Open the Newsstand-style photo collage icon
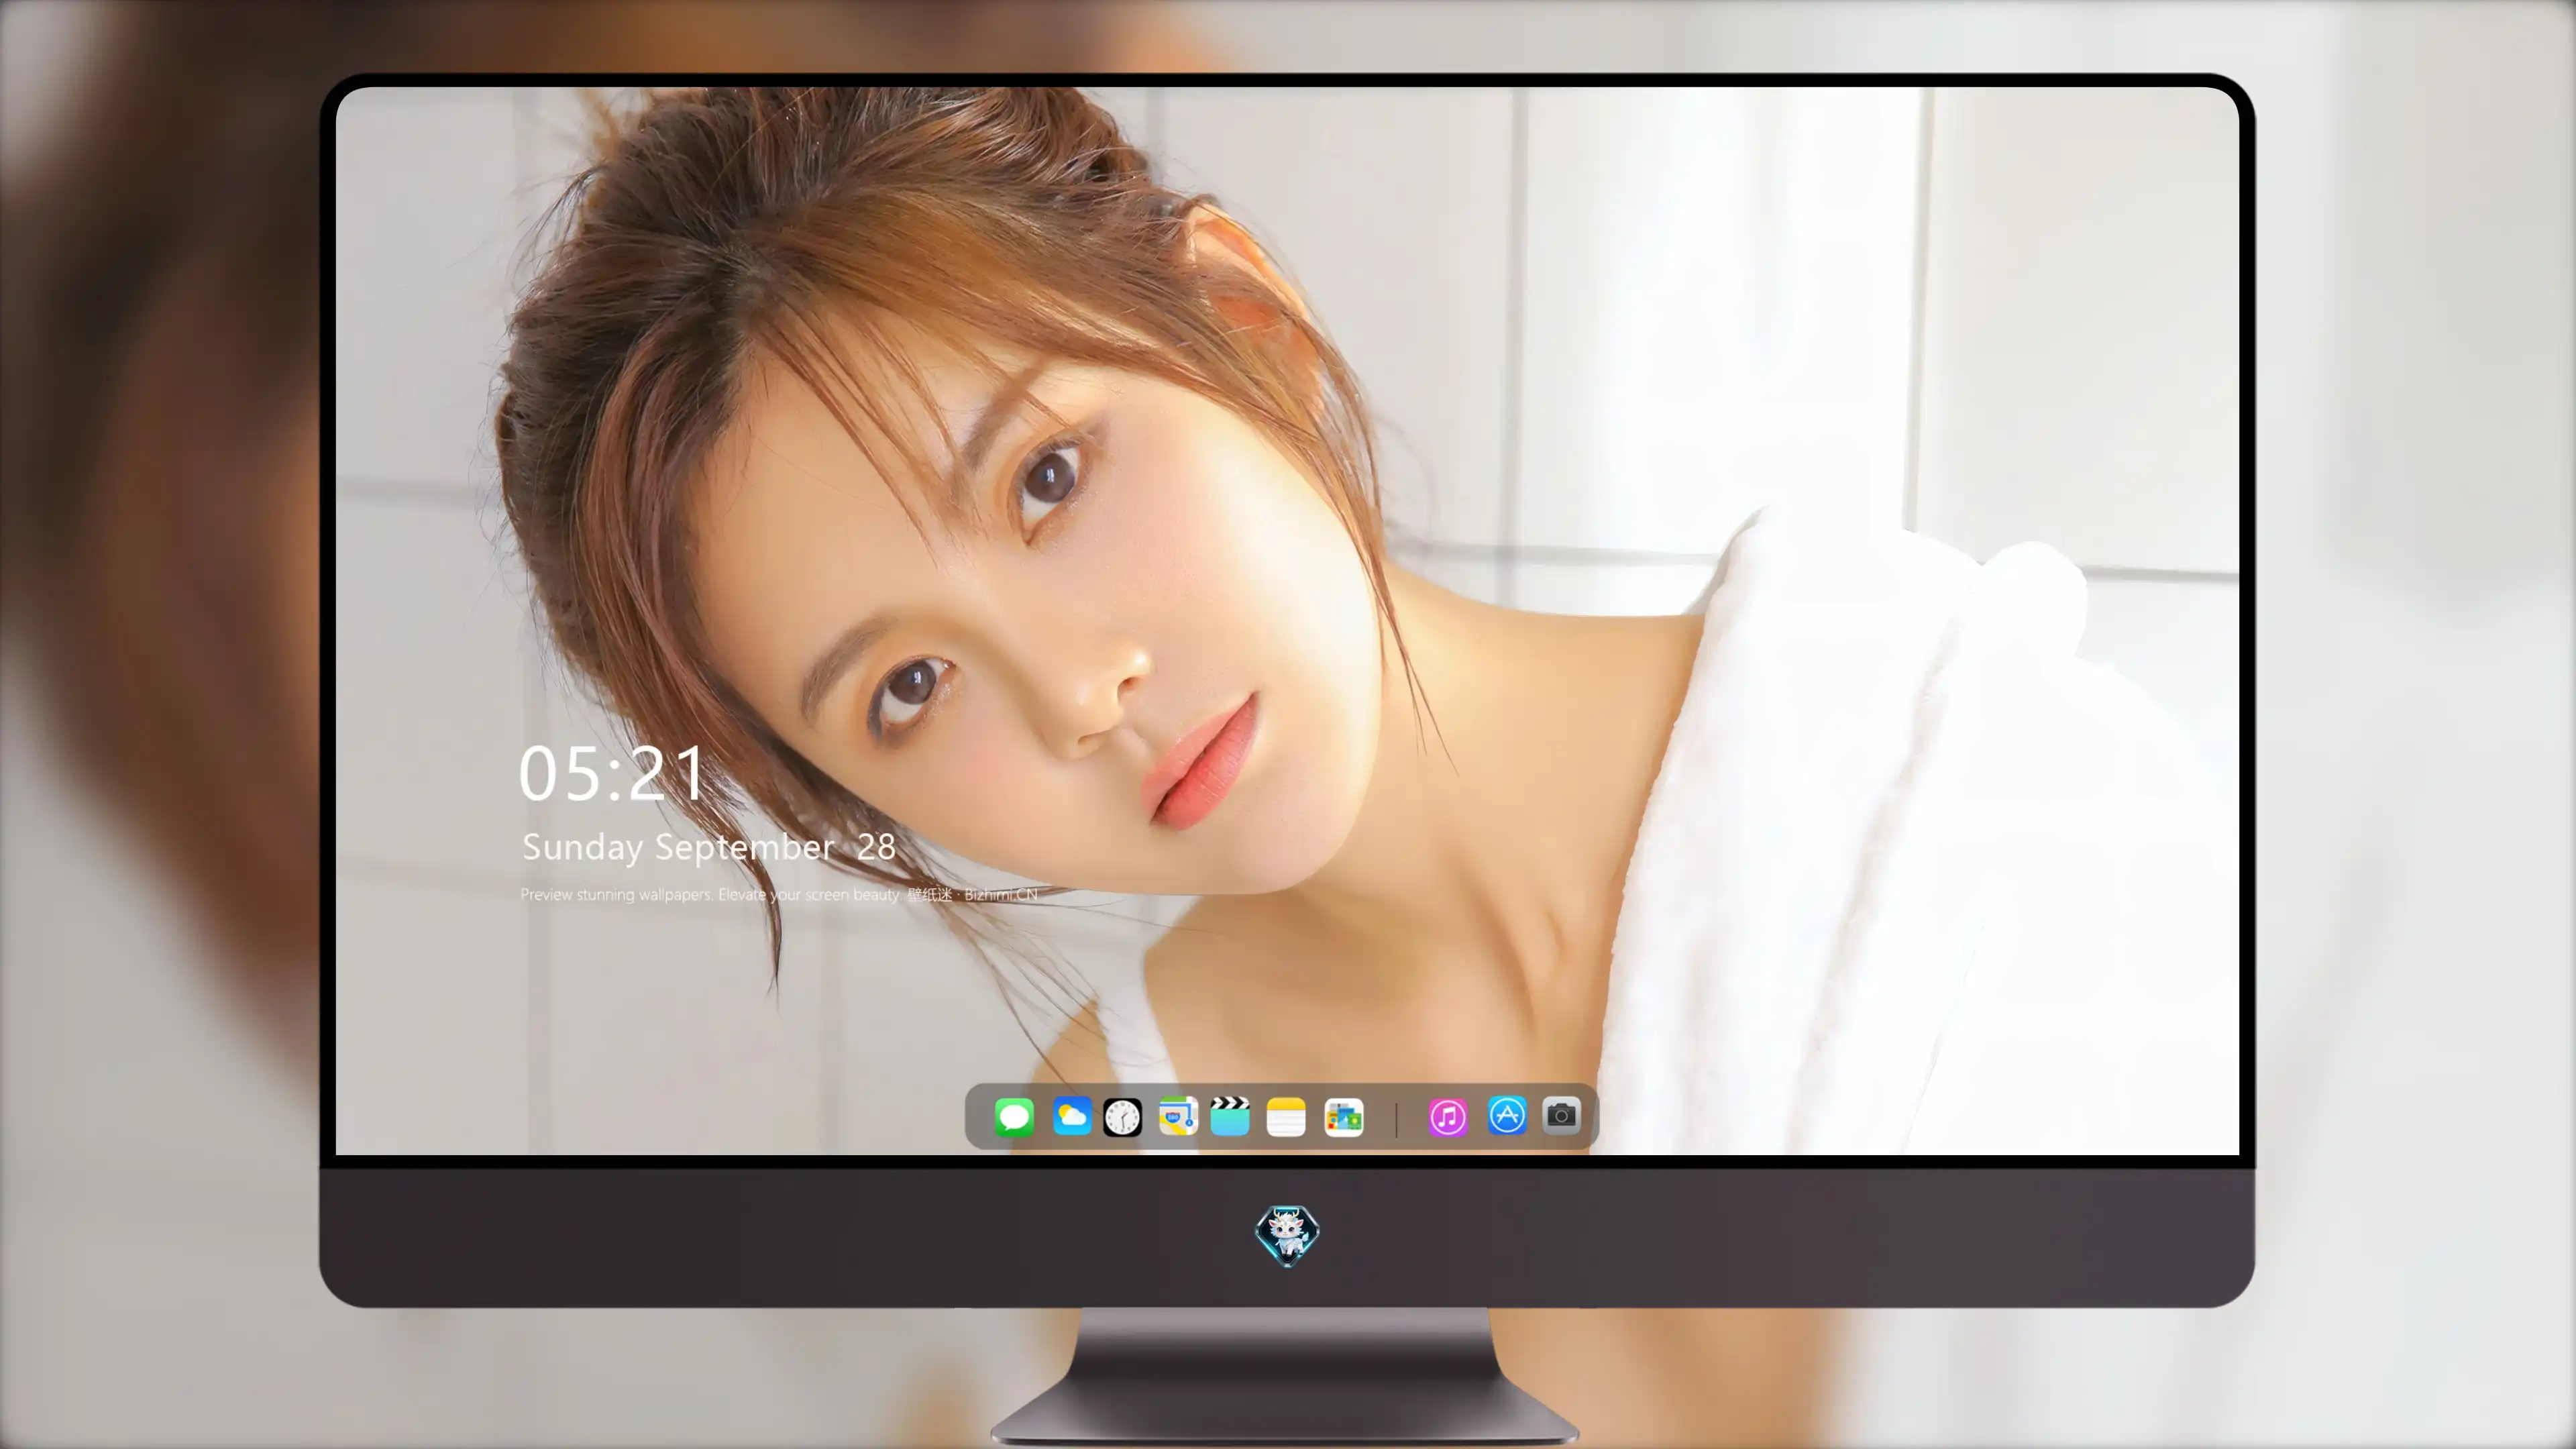 point(1344,1117)
